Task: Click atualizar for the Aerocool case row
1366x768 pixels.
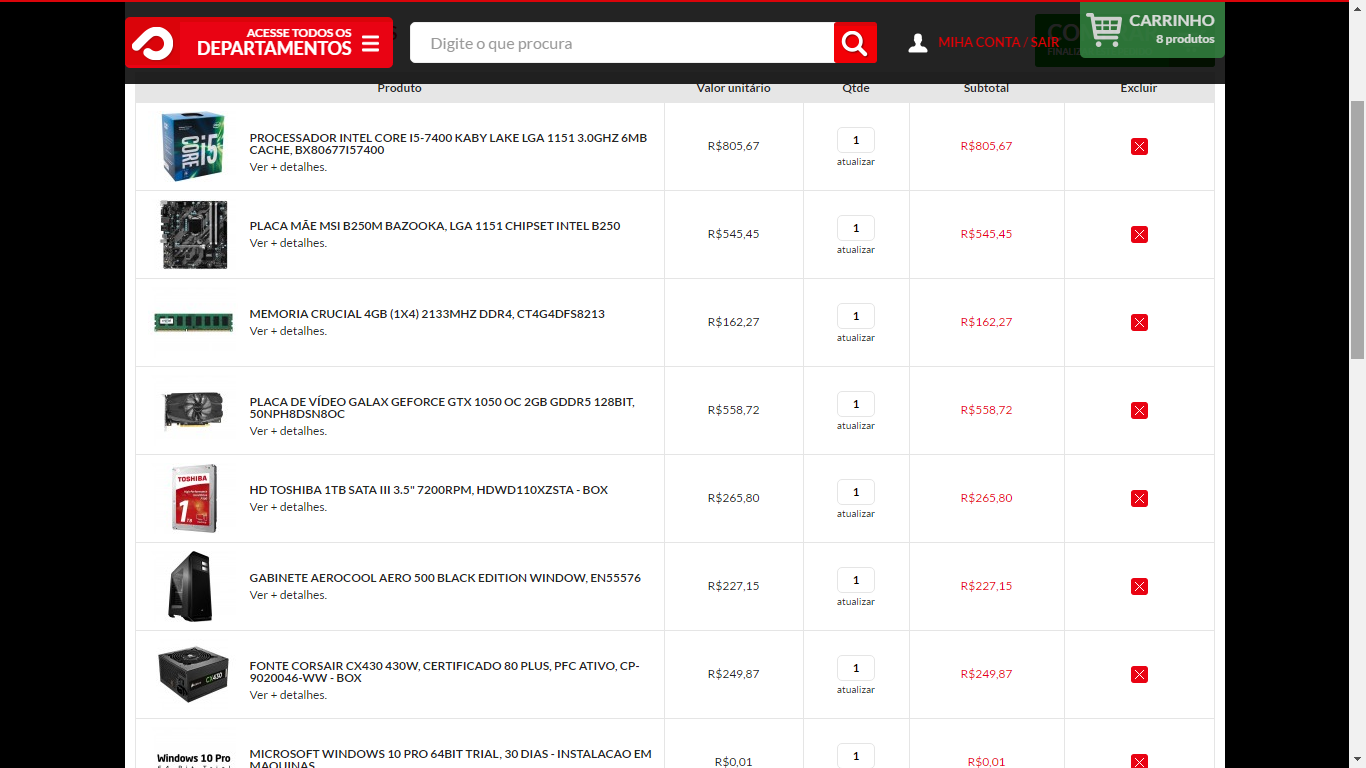Action: tap(856, 602)
